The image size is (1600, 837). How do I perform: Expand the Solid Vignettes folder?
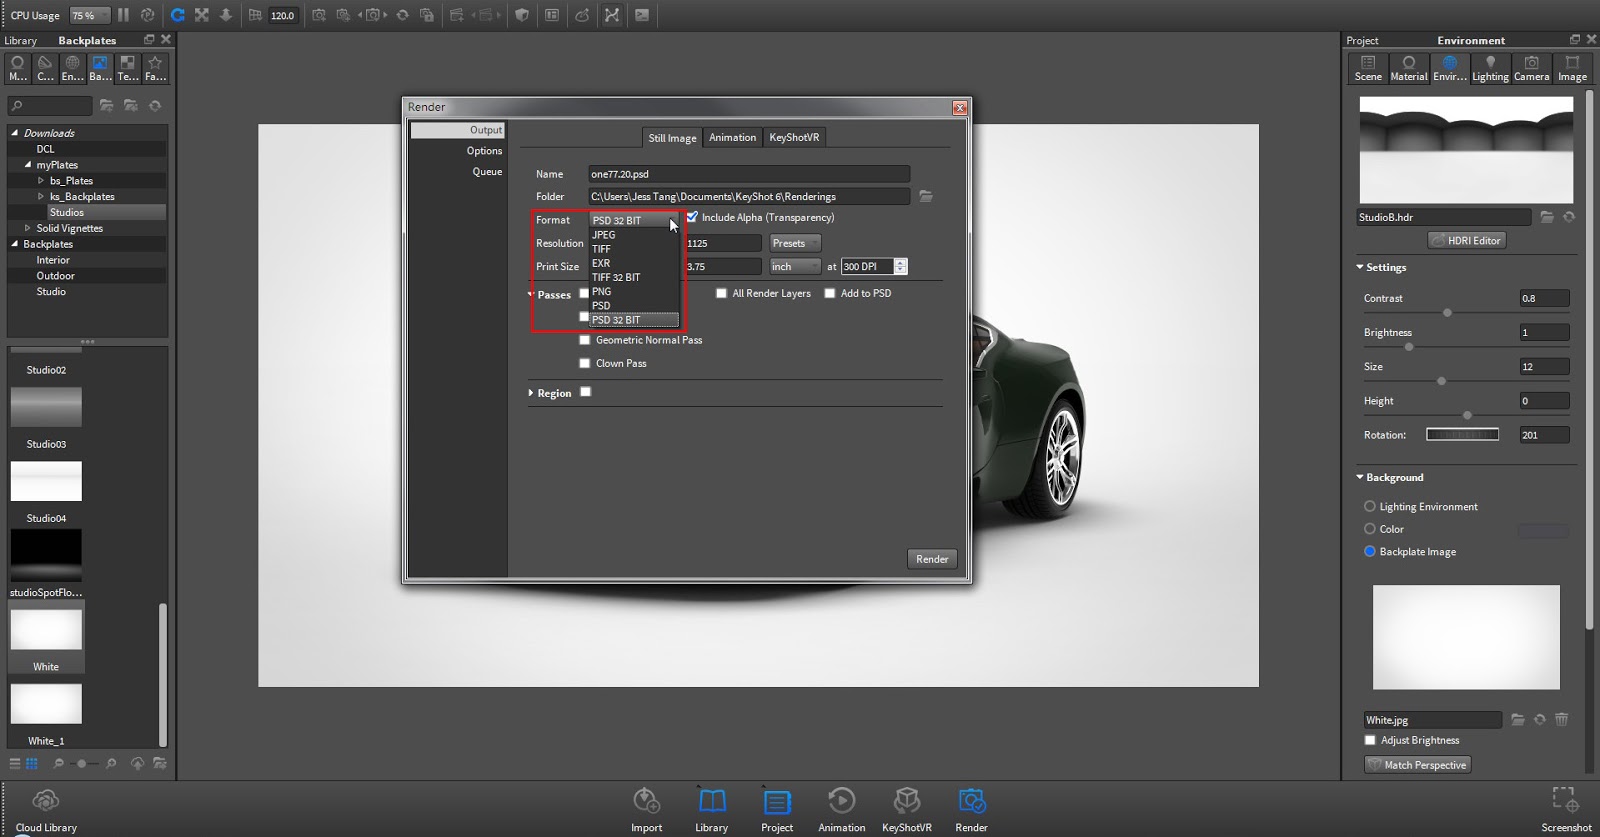(28, 228)
